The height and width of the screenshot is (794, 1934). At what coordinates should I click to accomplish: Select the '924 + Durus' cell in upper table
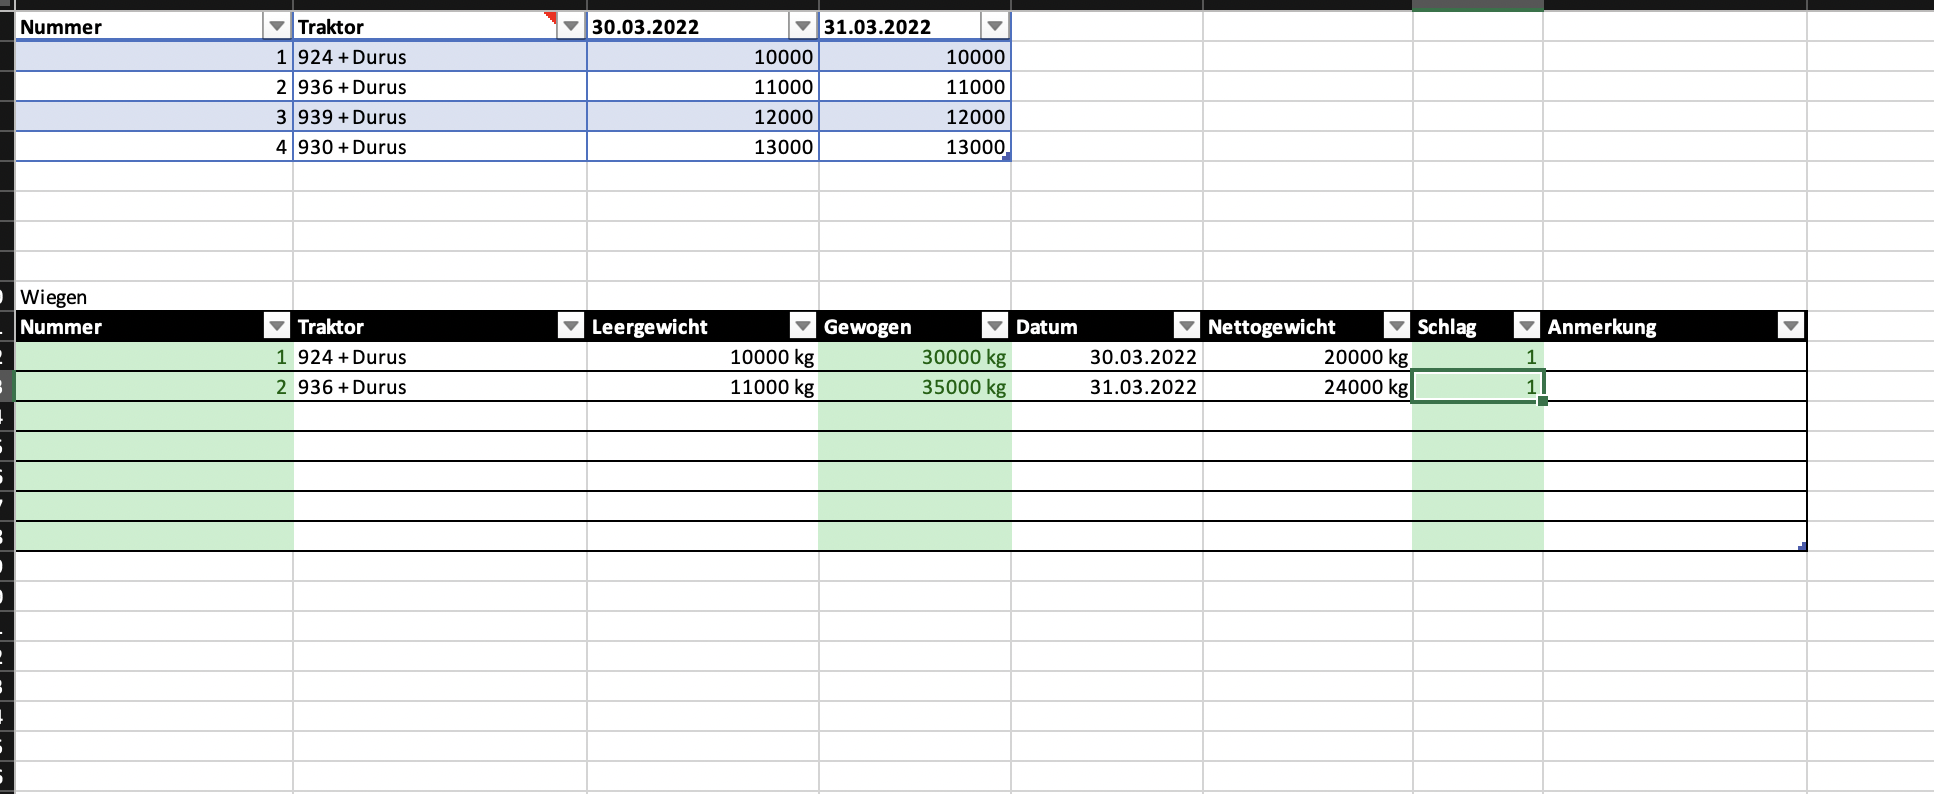[x=440, y=57]
